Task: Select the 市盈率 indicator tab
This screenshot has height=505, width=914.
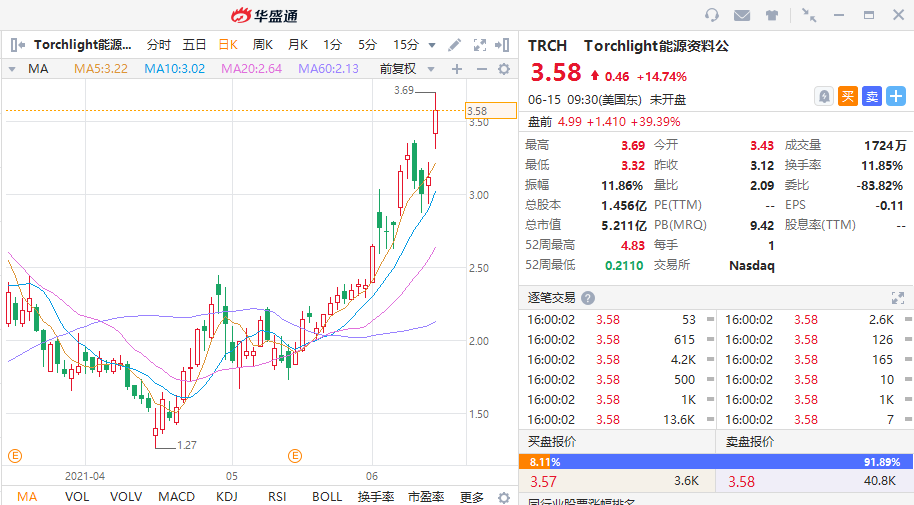Action: tap(426, 497)
